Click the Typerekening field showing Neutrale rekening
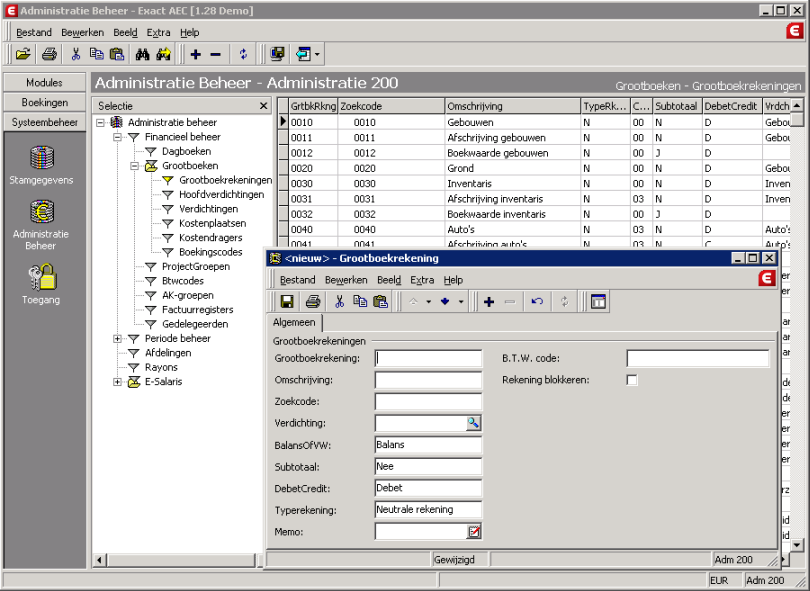Screen dimensions: 810x591 [428, 510]
